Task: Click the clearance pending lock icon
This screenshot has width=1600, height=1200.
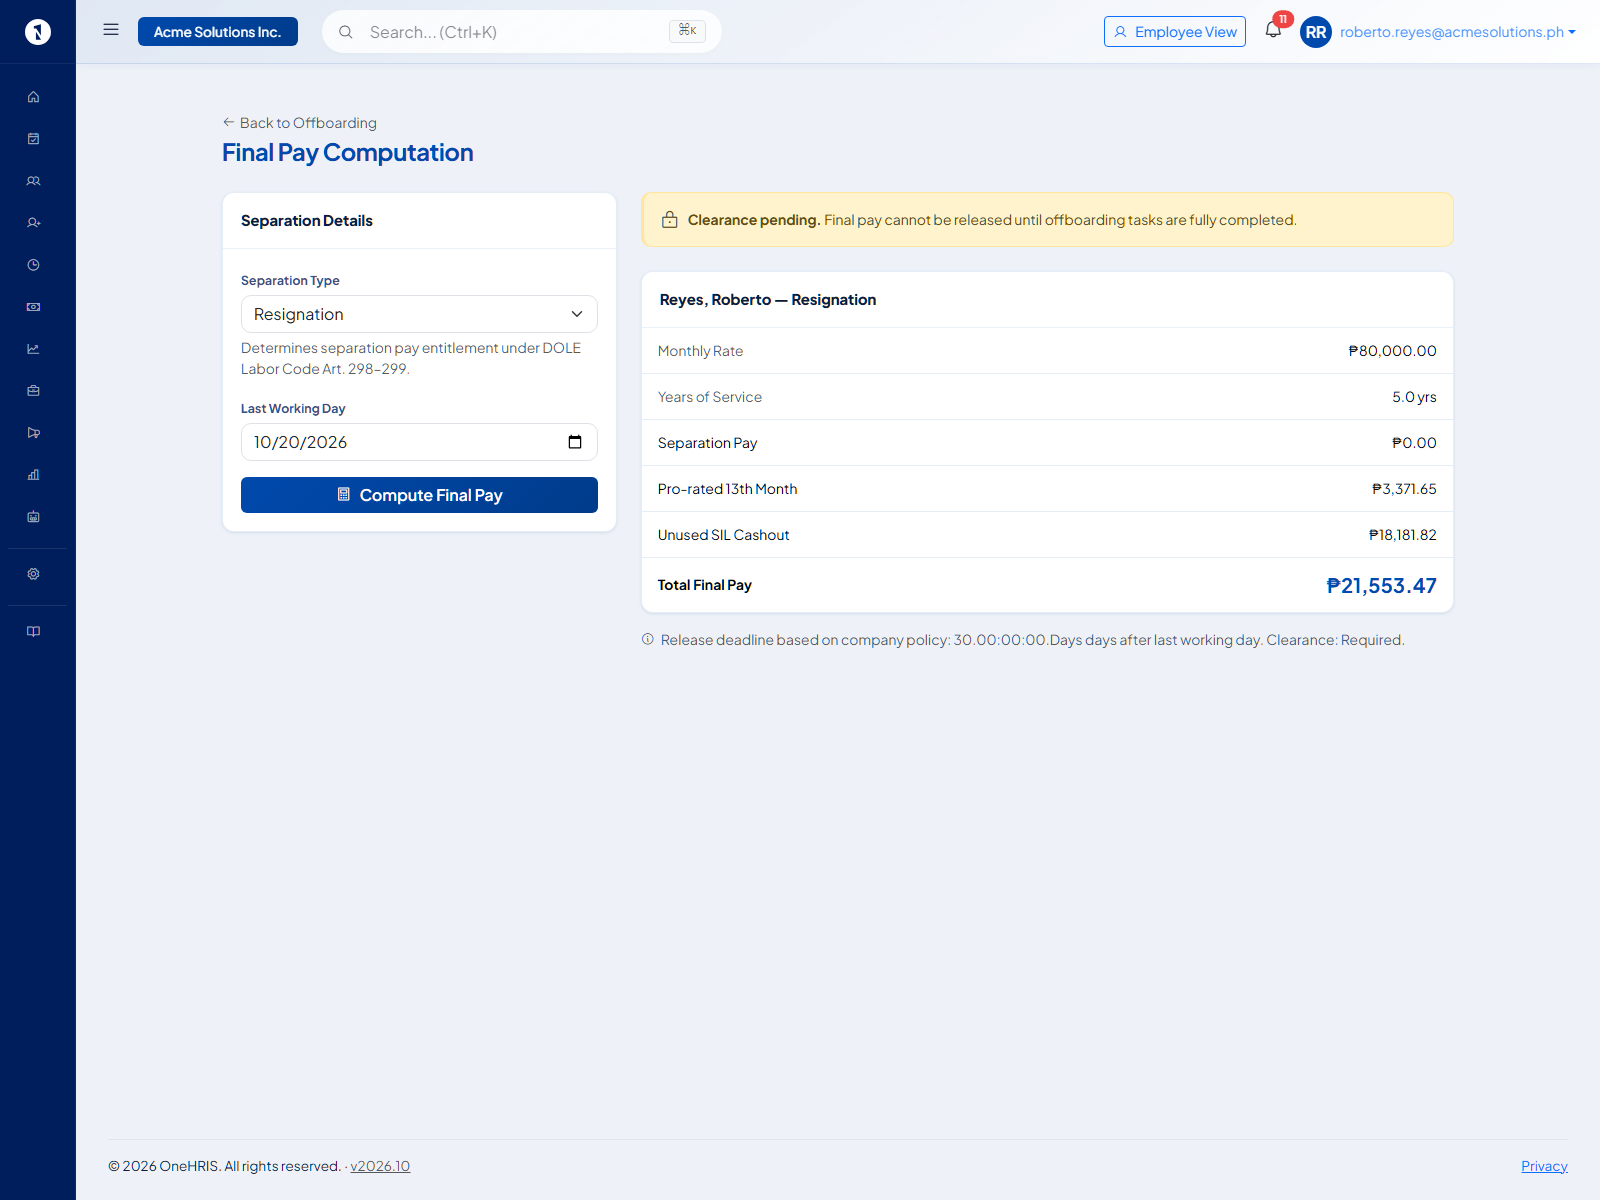Action: 670,220
